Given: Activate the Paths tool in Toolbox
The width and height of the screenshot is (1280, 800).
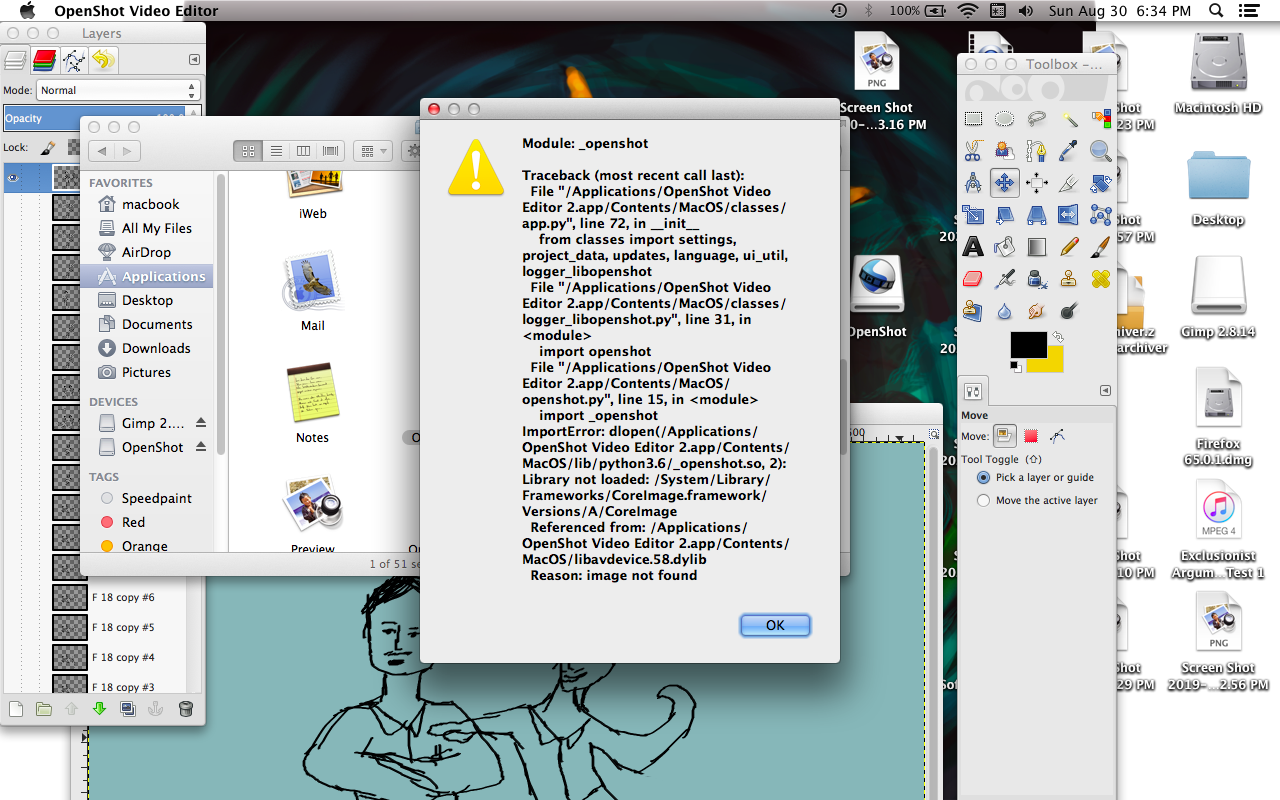Looking at the screenshot, I should pyautogui.click(x=1037, y=151).
